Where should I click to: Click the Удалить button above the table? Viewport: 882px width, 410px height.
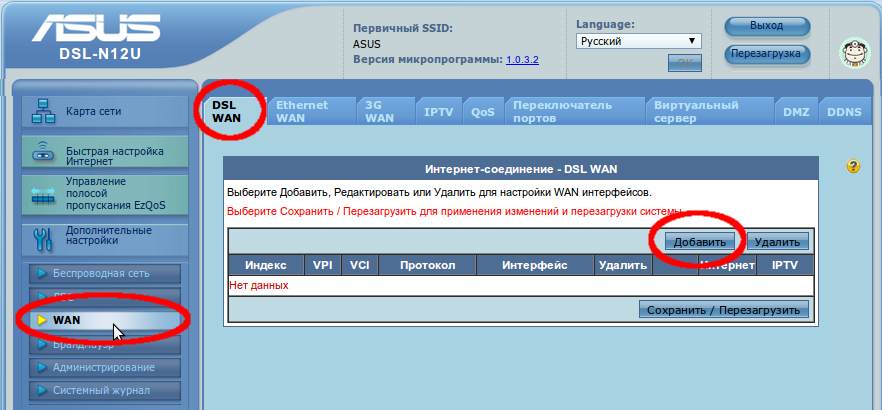coord(777,242)
